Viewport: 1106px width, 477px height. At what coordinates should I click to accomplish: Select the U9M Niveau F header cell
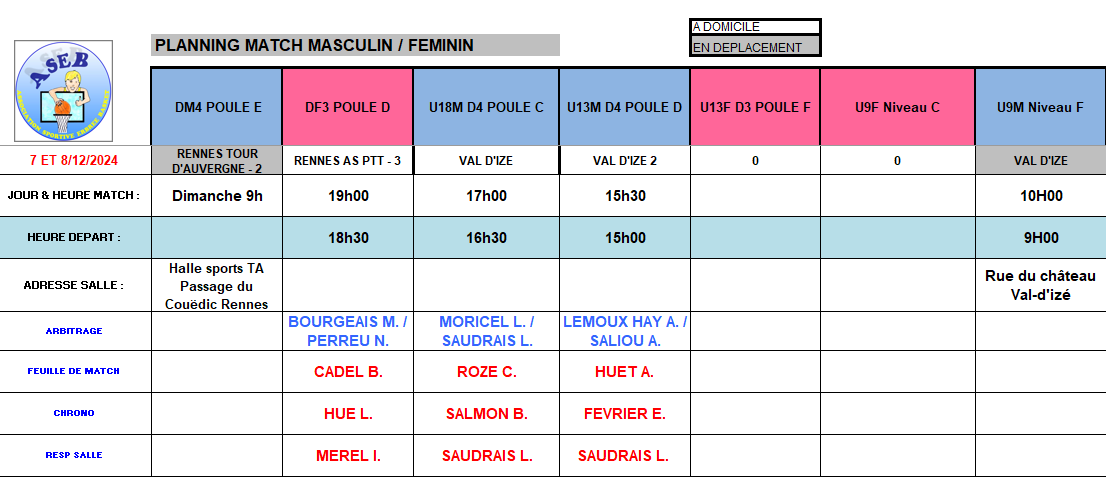tap(1040, 107)
